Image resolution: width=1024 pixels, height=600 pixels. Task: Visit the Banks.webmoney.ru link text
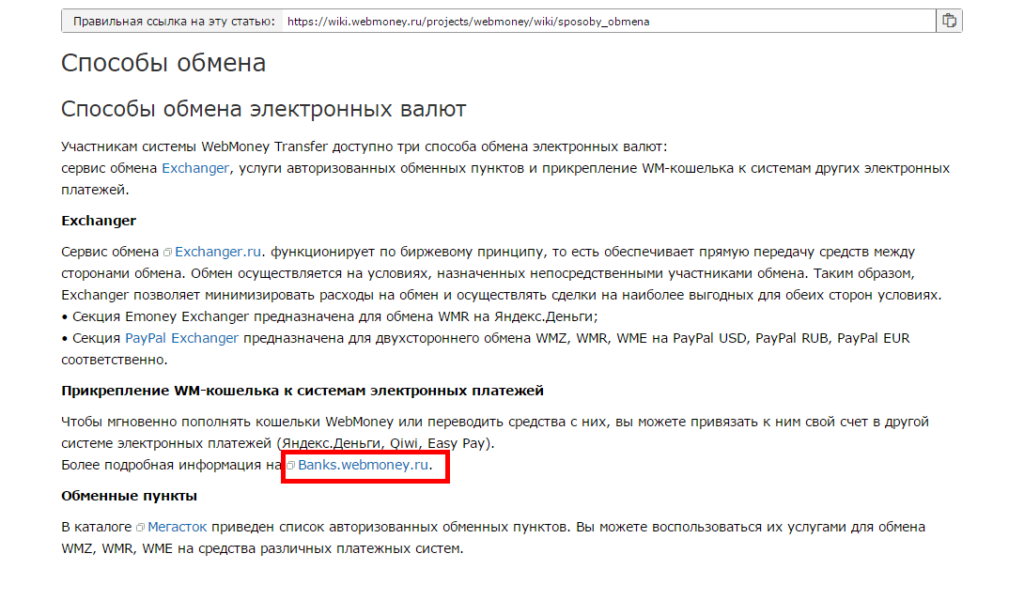(x=363, y=465)
